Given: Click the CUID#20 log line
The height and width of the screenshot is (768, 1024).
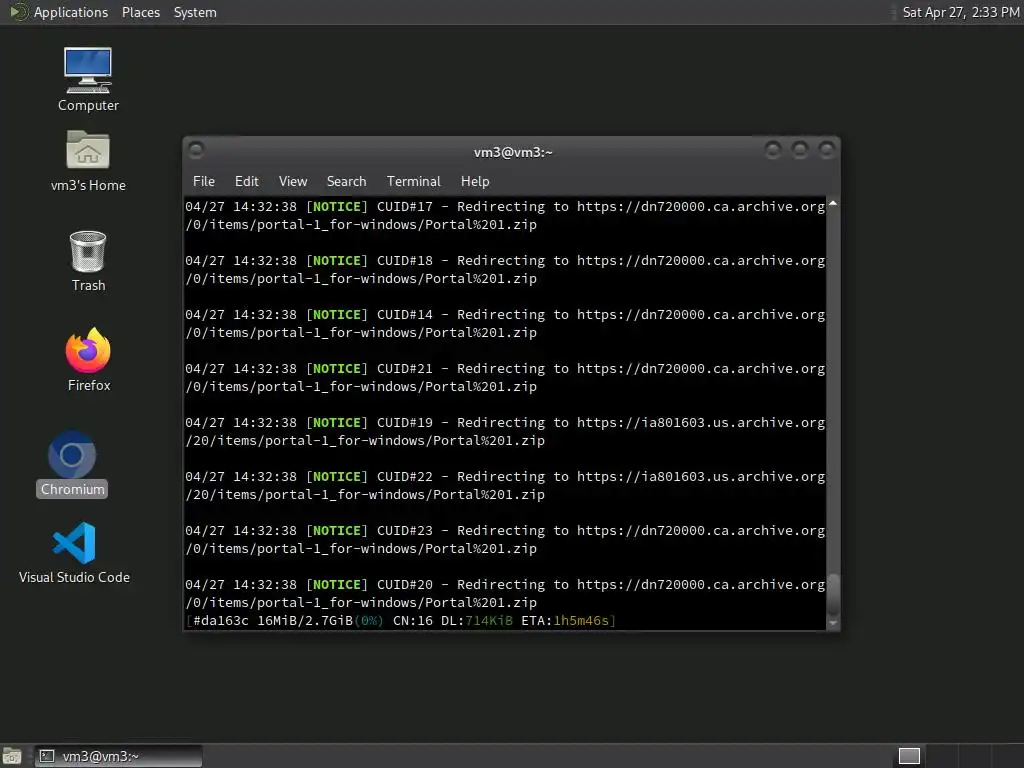Looking at the screenshot, I should click(505, 594).
